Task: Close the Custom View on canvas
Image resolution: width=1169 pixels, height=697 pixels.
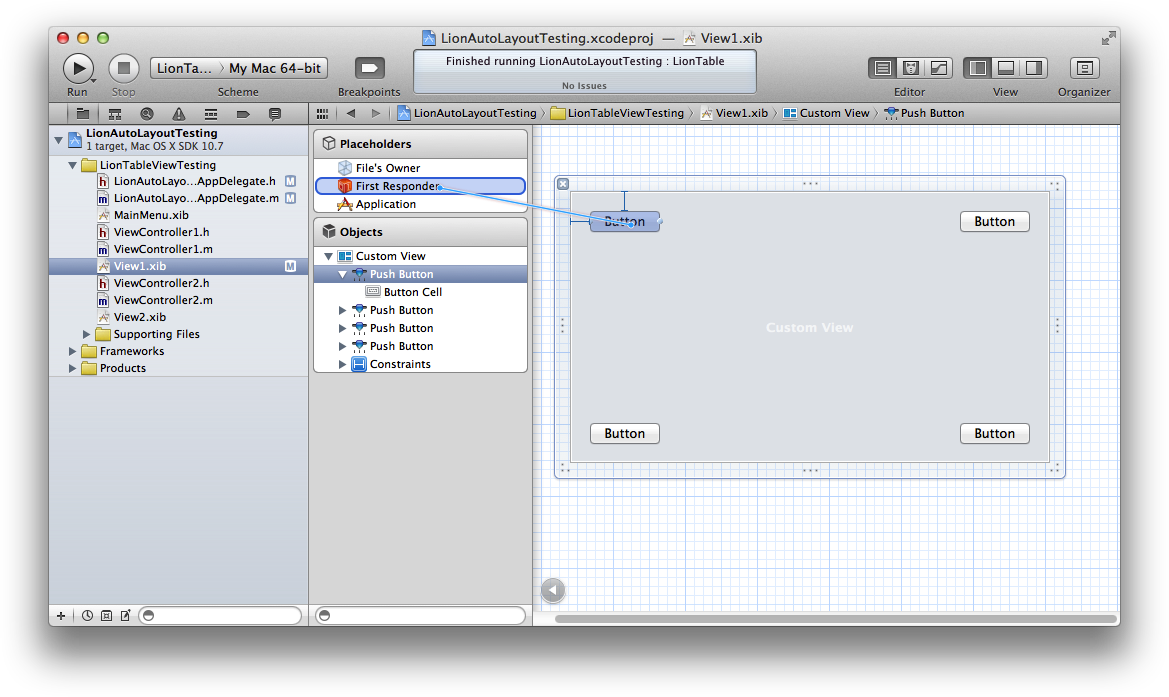Action: pos(563,184)
